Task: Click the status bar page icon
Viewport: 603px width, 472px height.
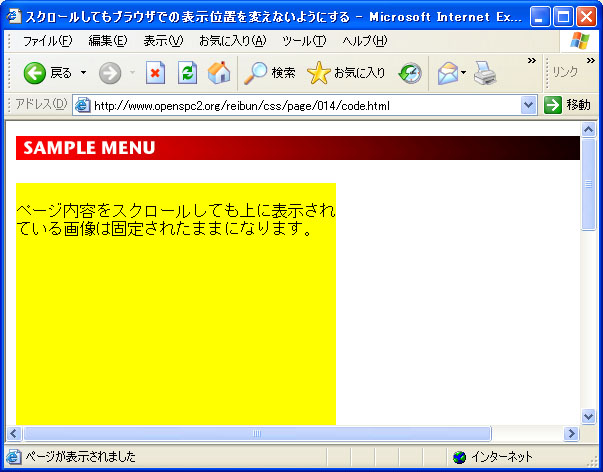Action: [x=14, y=457]
